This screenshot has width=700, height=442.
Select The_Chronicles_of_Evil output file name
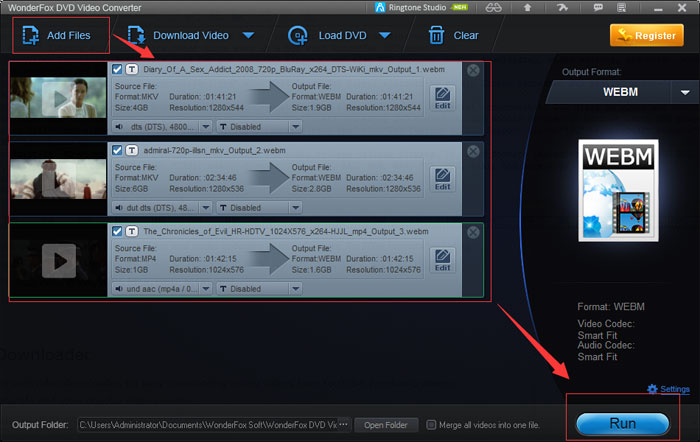click(286, 231)
